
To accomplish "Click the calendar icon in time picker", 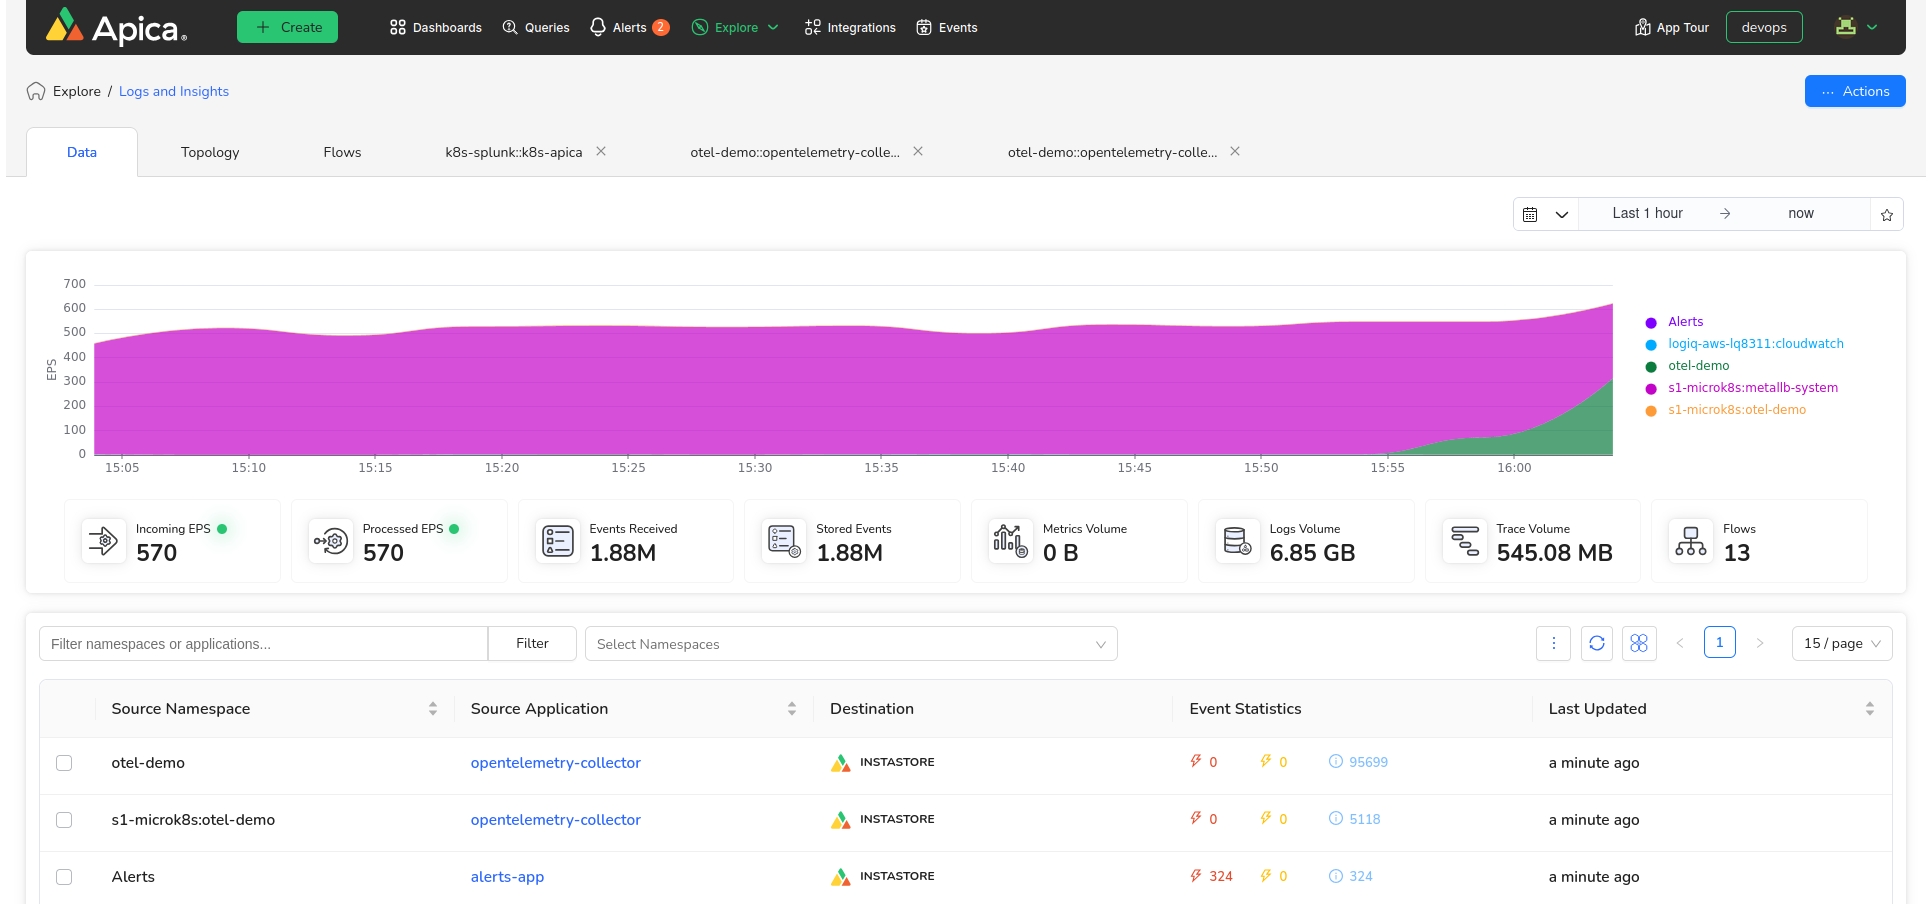I will (x=1530, y=214).
